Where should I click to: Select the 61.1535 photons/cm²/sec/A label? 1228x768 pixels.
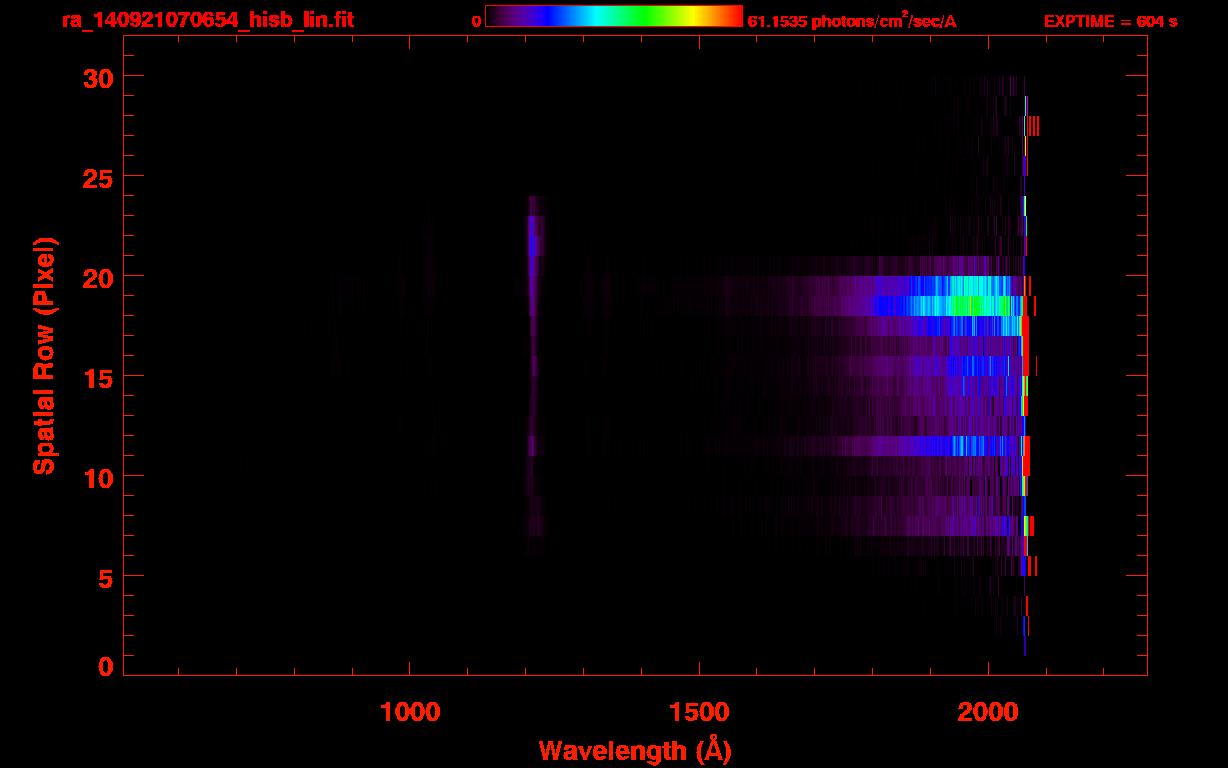point(851,21)
